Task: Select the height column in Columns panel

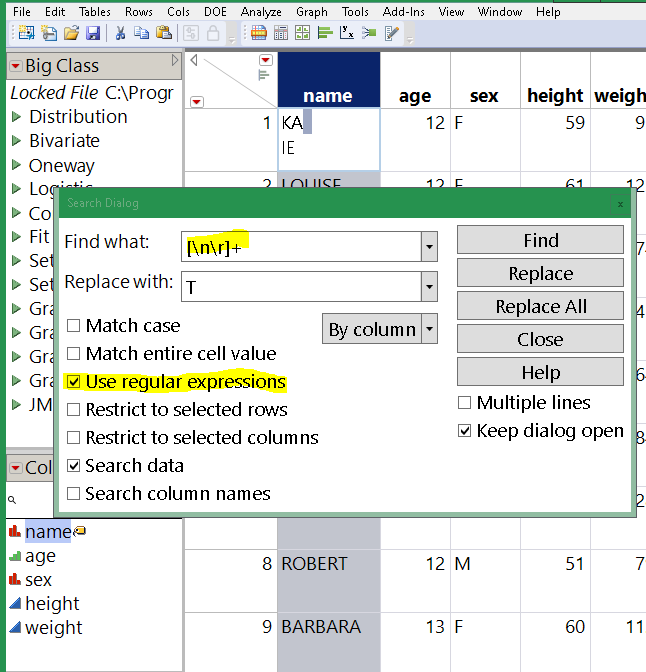Action: click(52, 603)
